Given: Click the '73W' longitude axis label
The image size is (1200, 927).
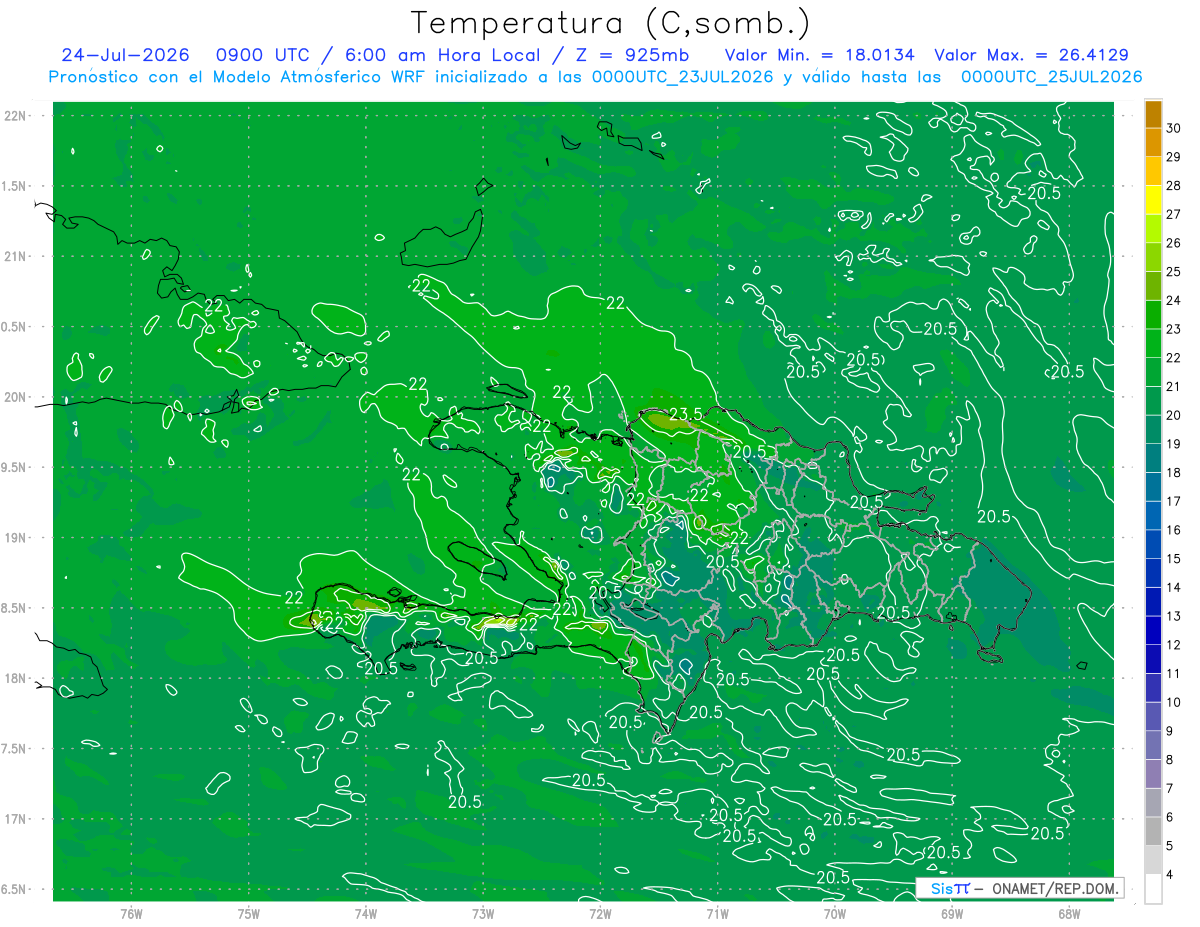Looking at the screenshot, I should click(x=483, y=913).
